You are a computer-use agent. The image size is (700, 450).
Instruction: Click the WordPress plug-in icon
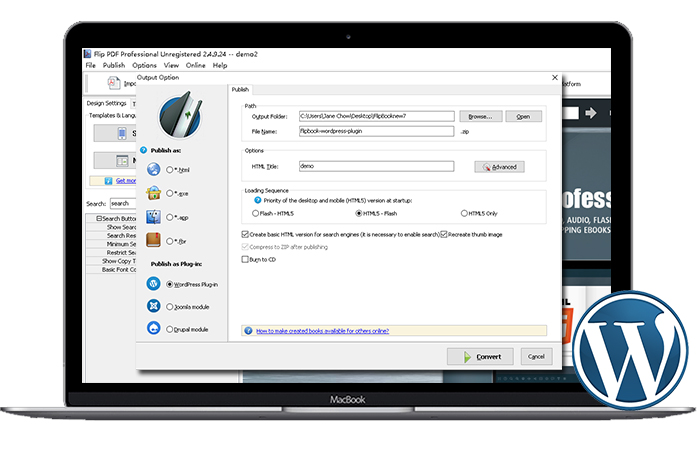tap(154, 283)
